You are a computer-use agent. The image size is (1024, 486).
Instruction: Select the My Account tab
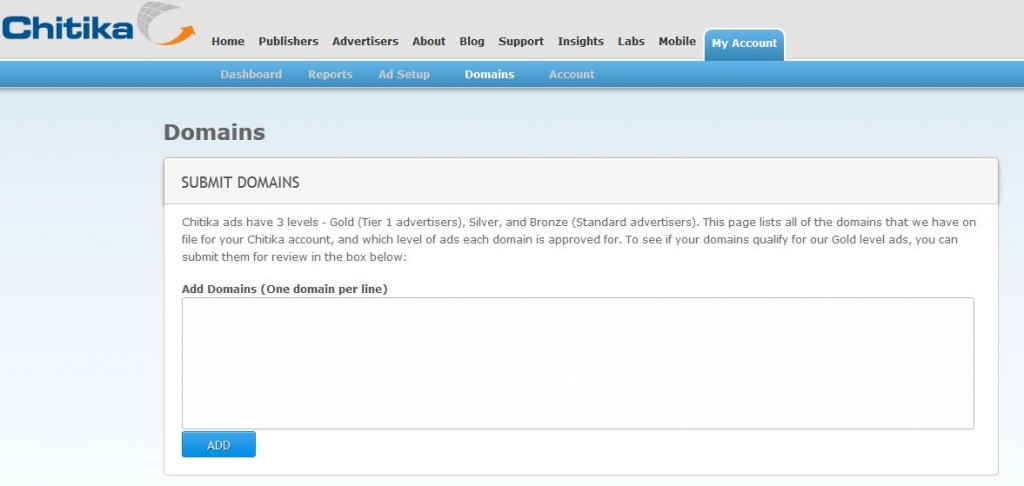[x=744, y=44]
